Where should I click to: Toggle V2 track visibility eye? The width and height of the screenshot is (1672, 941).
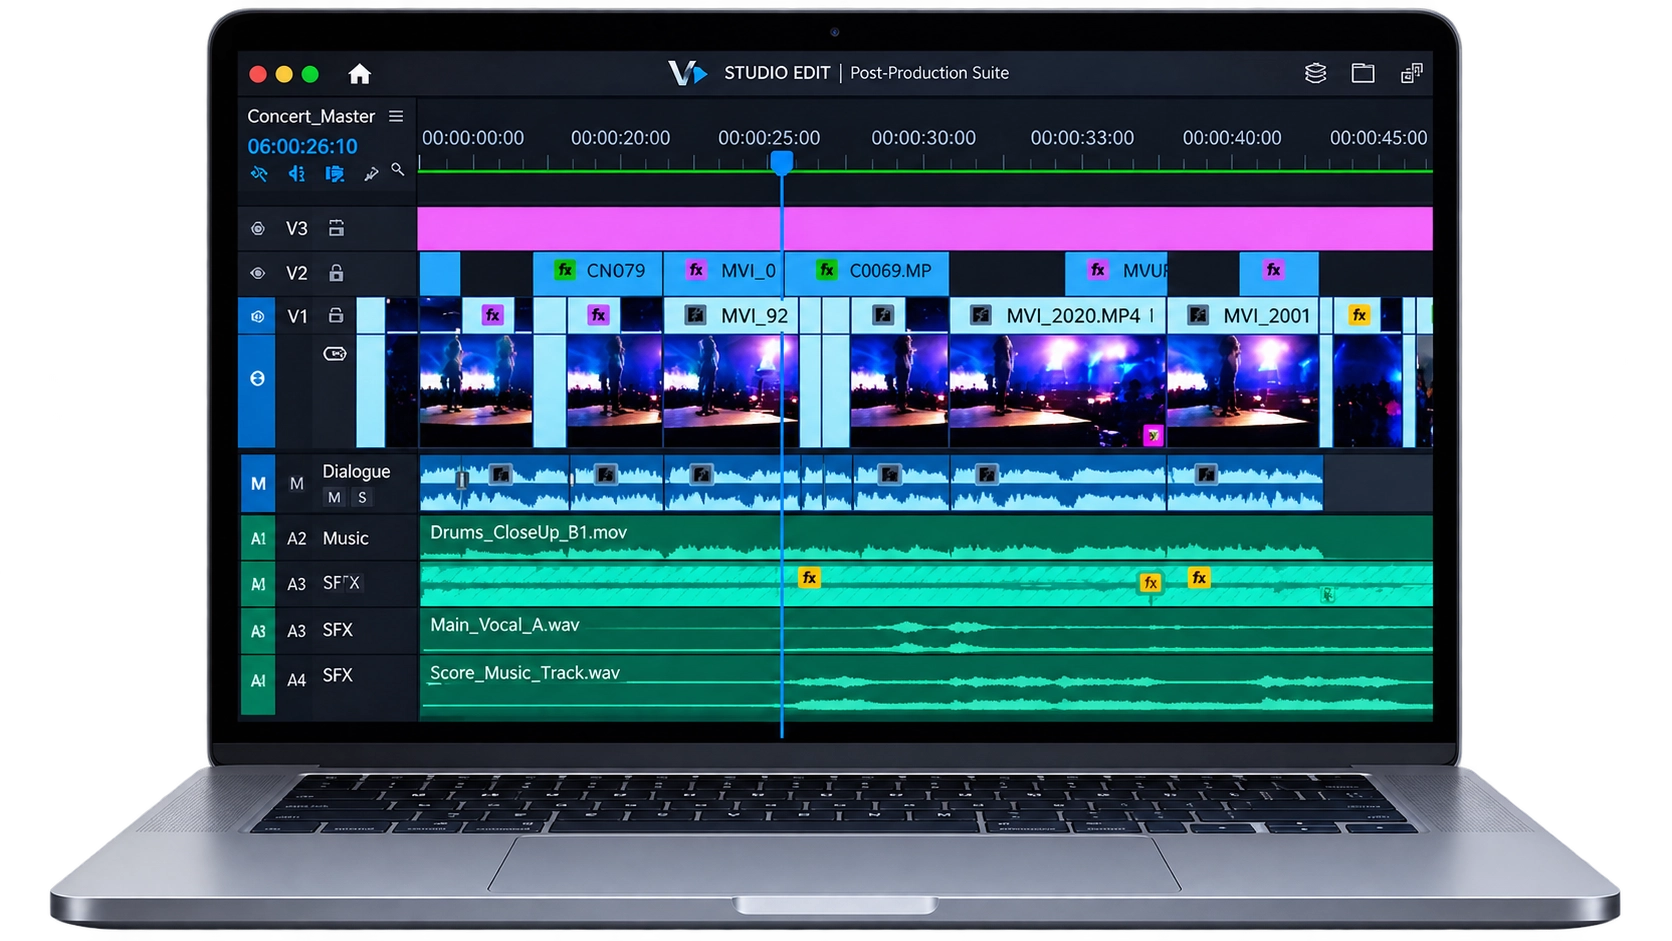pyautogui.click(x=258, y=273)
